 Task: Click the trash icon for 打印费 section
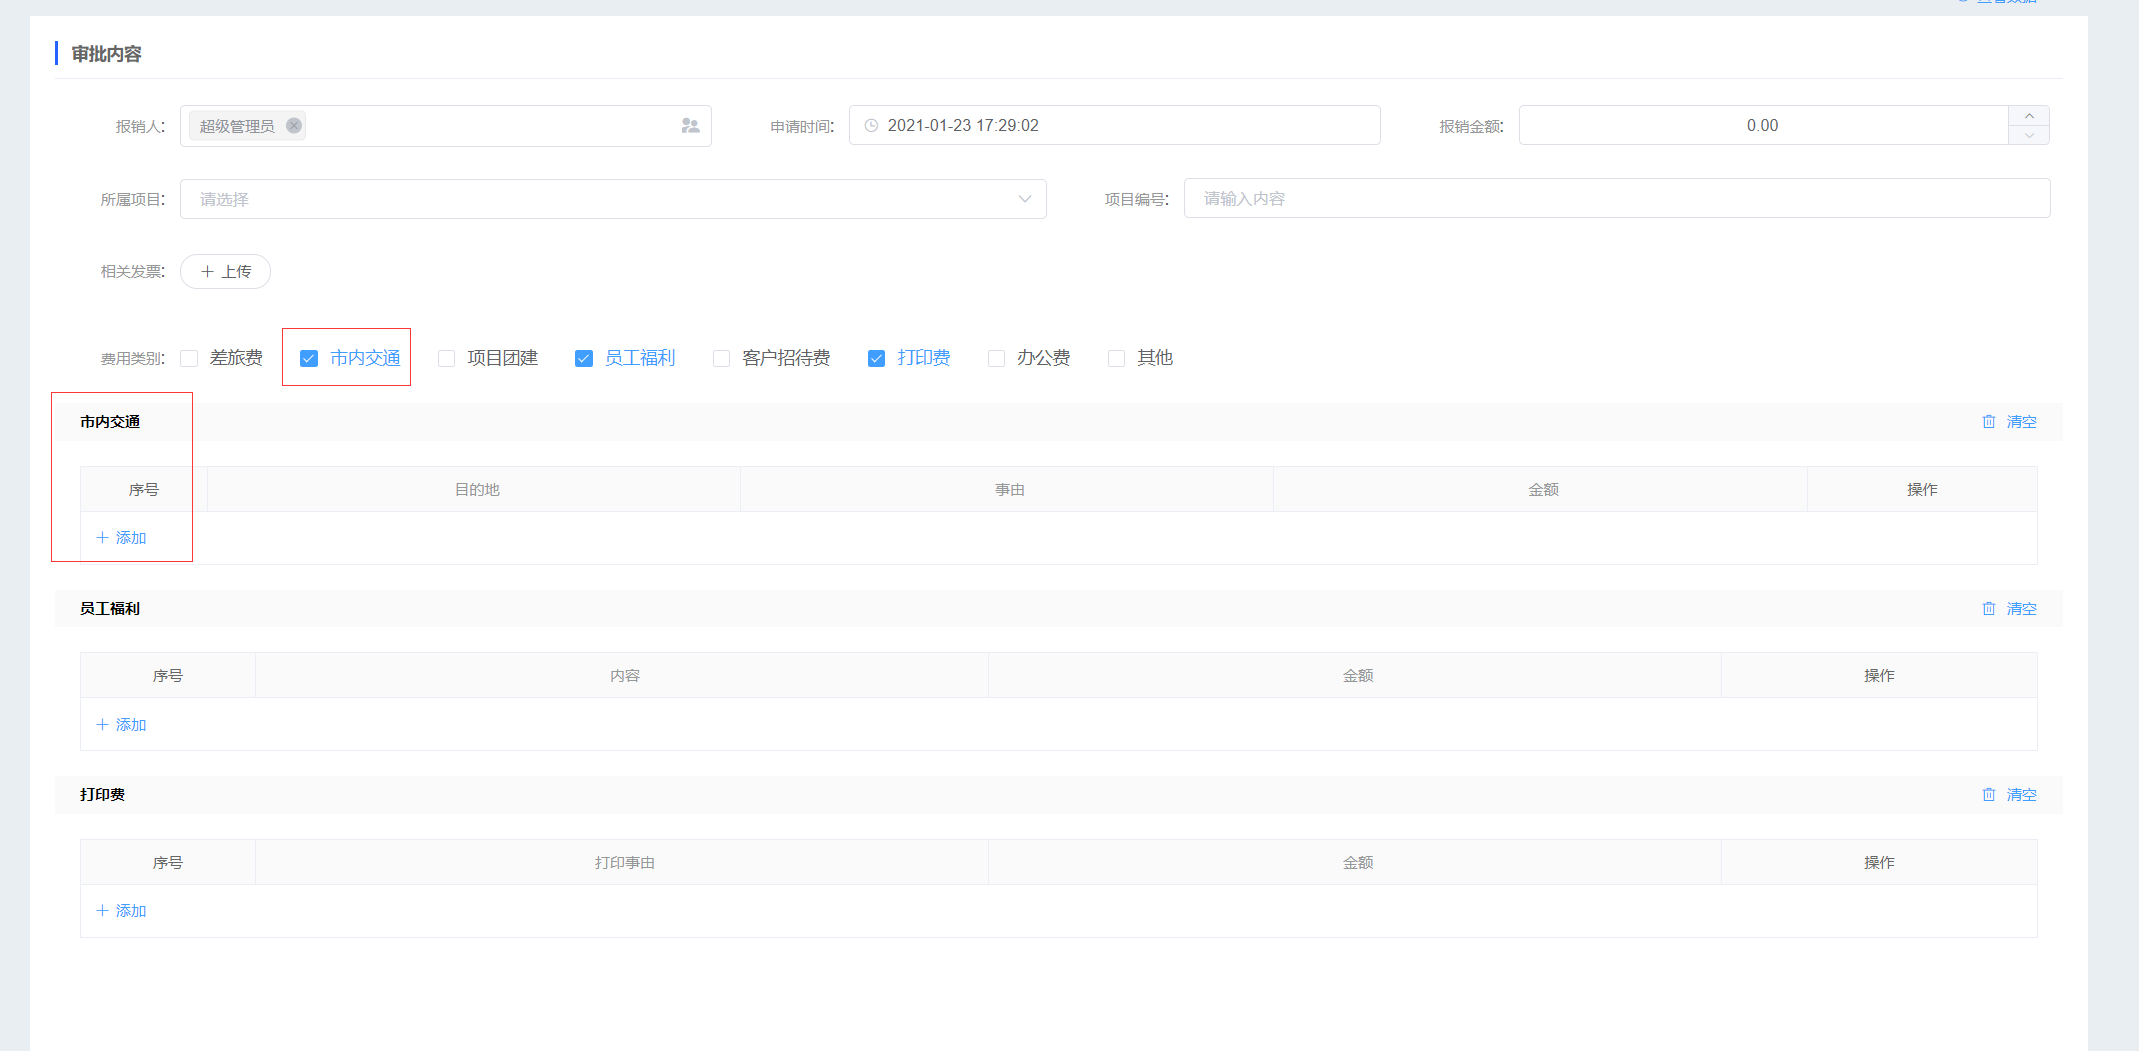(1989, 795)
